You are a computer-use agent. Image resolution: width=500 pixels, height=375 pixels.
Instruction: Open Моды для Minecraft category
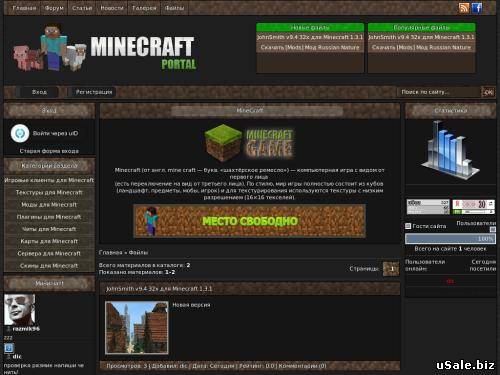click(x=49, y=205)
